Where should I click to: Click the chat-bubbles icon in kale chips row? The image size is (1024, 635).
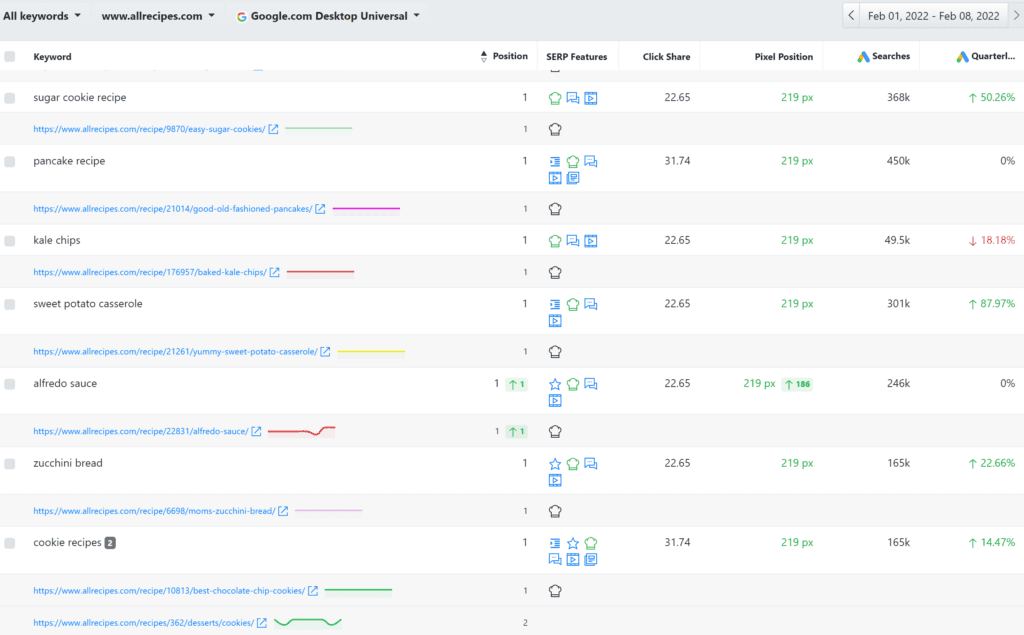point(573,240)
